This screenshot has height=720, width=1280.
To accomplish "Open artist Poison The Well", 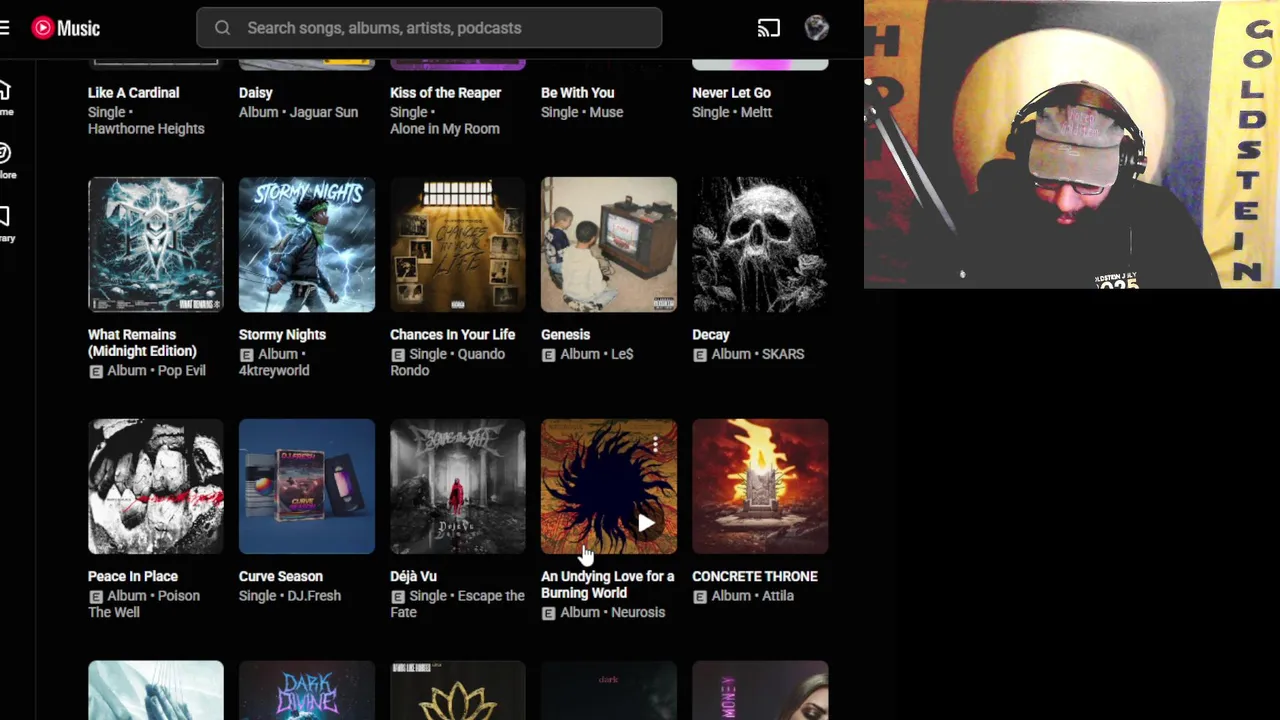I will tap(144, 604).
